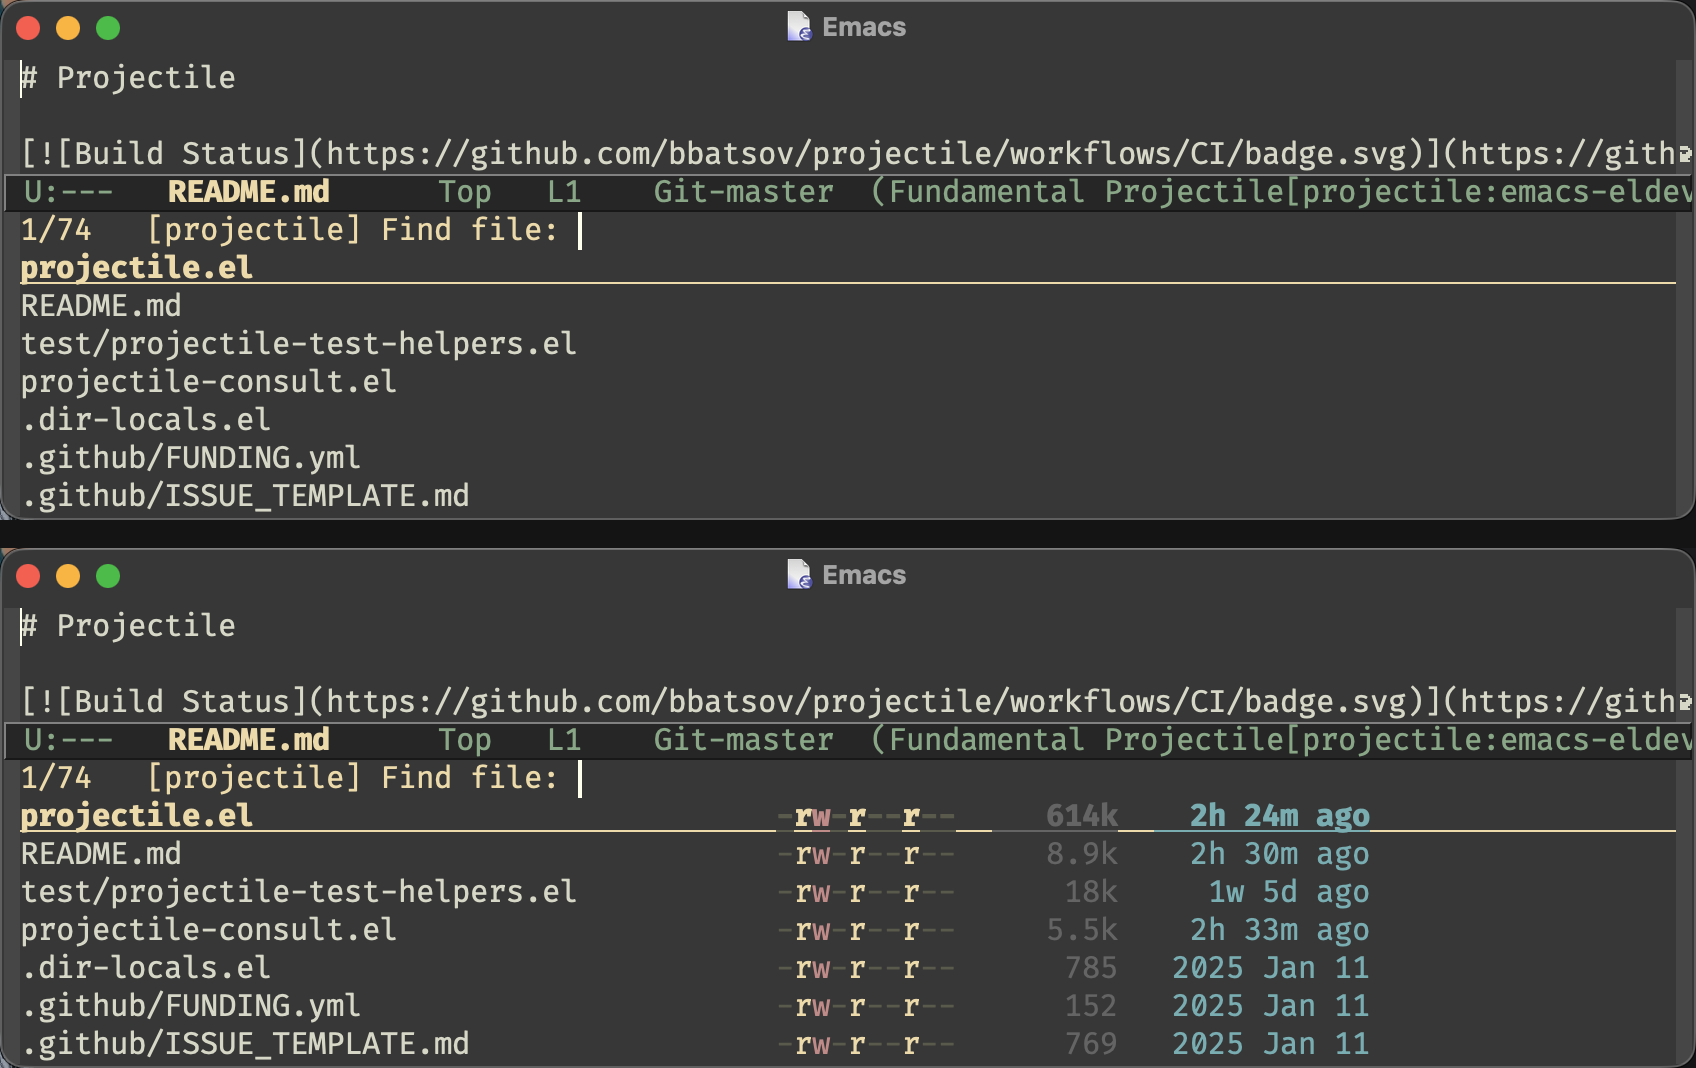Click the '# Projectile' heading in top window
The height and width of the screenshot is (1068, 1696).
pos(128,77)
